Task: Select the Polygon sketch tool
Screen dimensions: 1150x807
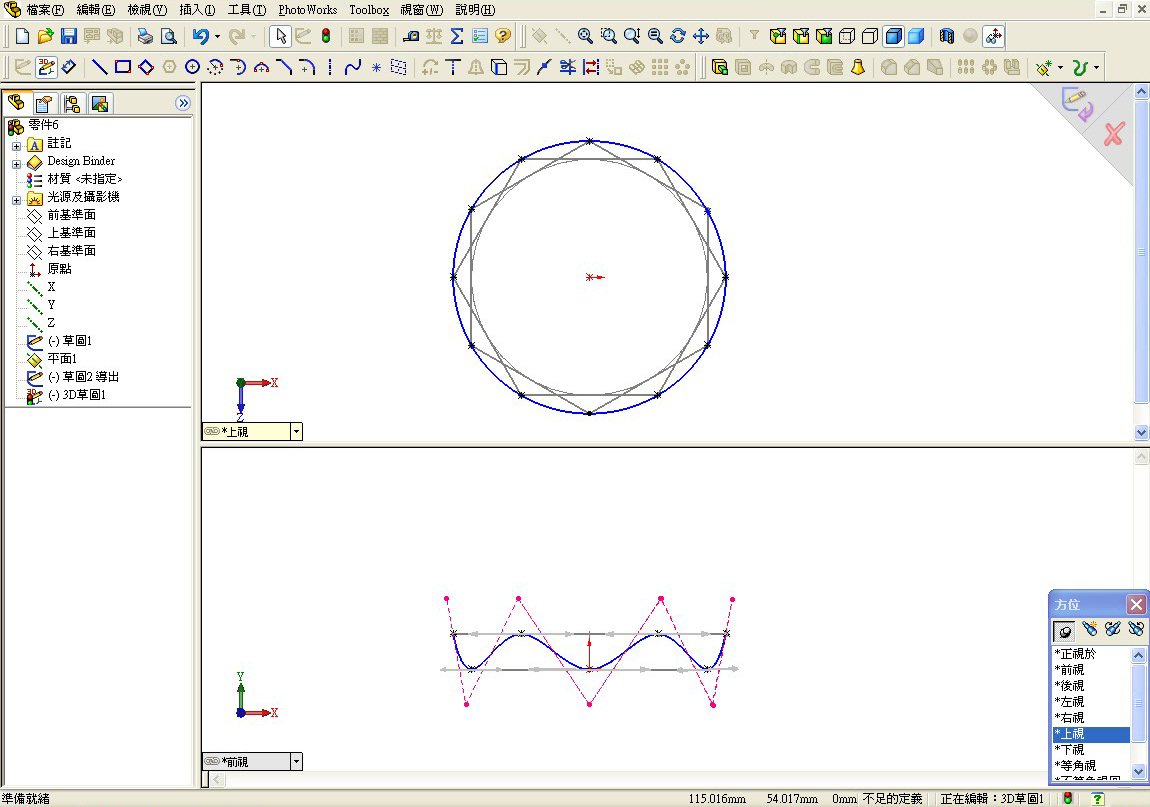Action: (168, 67)
